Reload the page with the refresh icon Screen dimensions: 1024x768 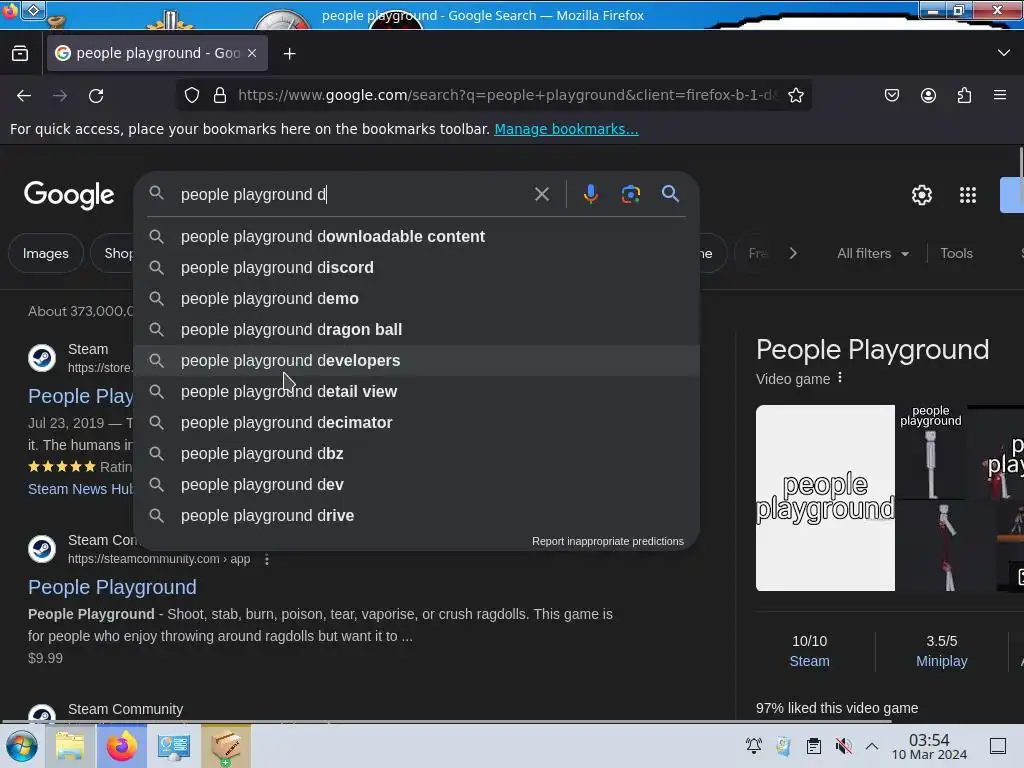click(96, 95)
